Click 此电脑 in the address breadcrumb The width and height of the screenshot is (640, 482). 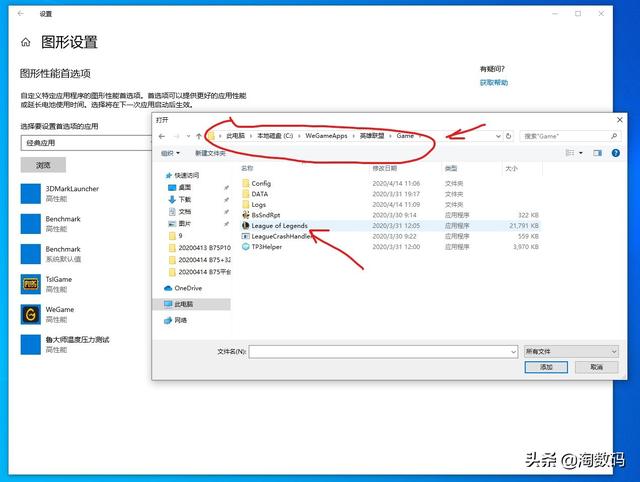(236, 136)
